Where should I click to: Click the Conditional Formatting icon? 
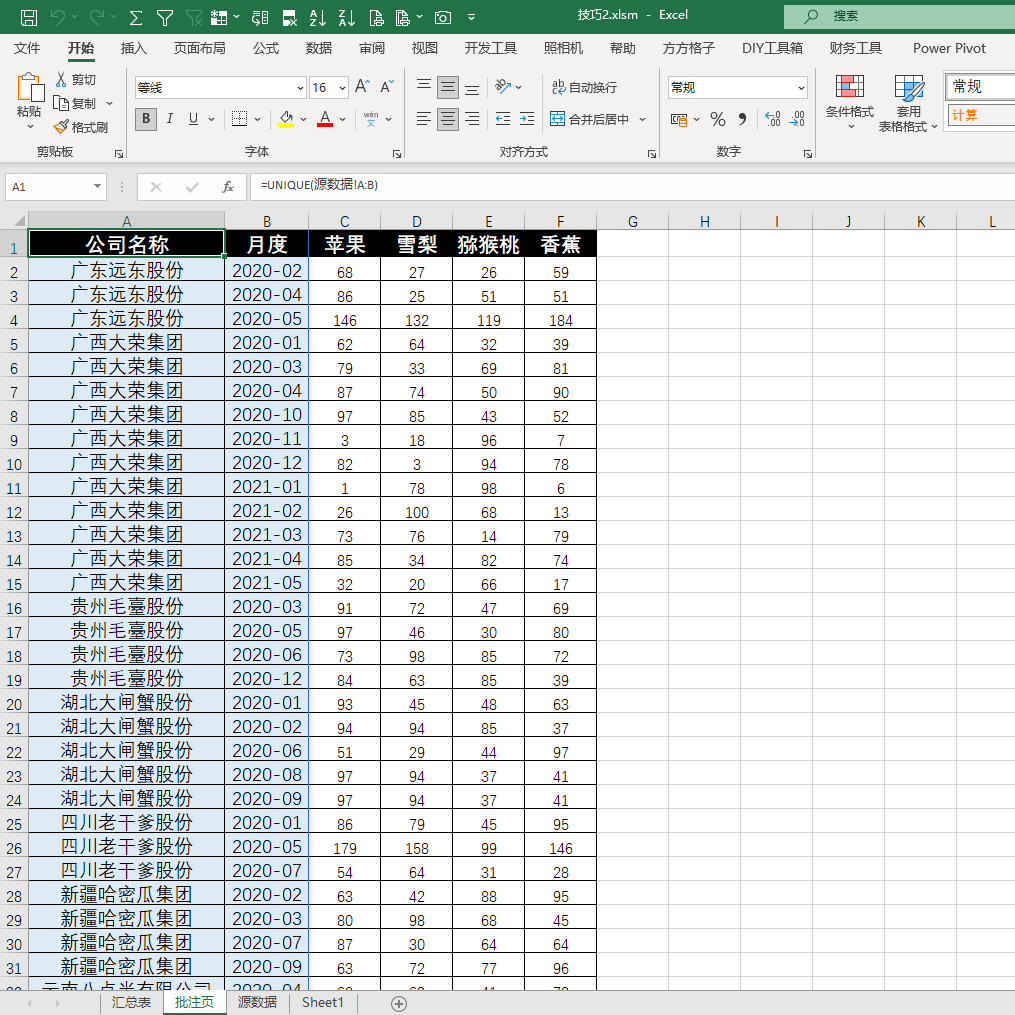(x=849, y=86)
